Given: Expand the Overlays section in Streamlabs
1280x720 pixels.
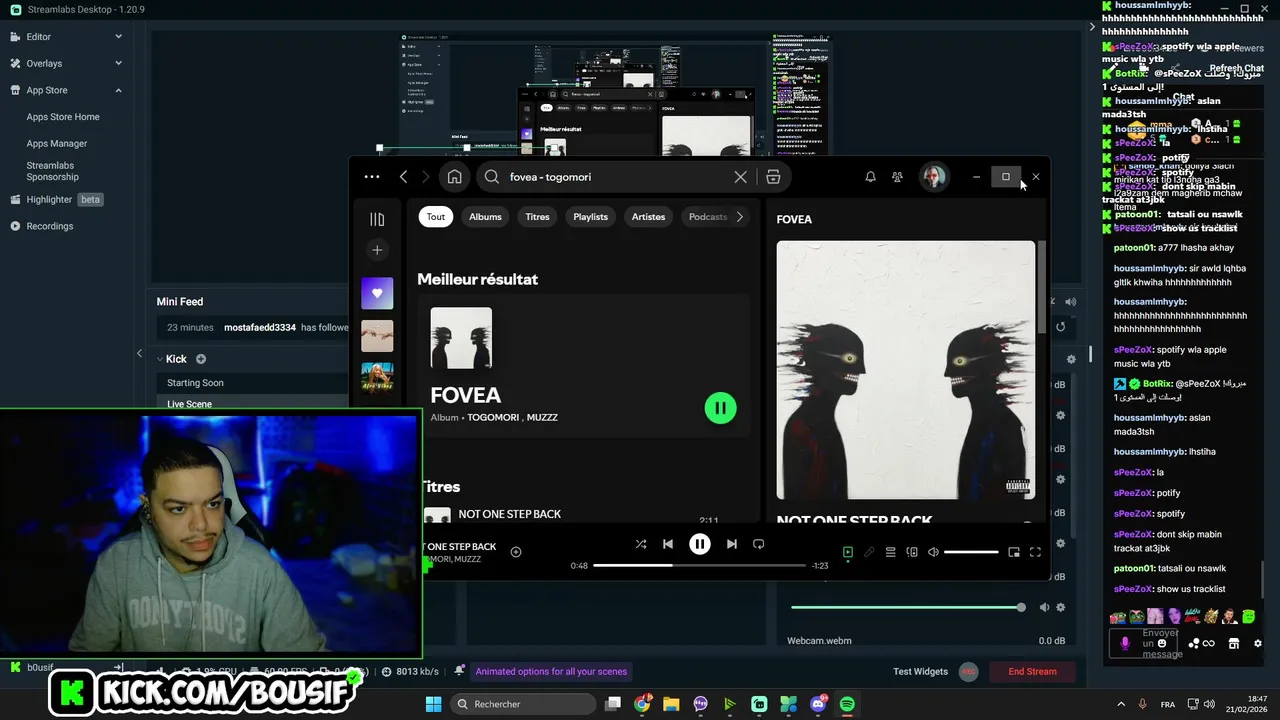Looking at the screenshot, I should 118,63.
